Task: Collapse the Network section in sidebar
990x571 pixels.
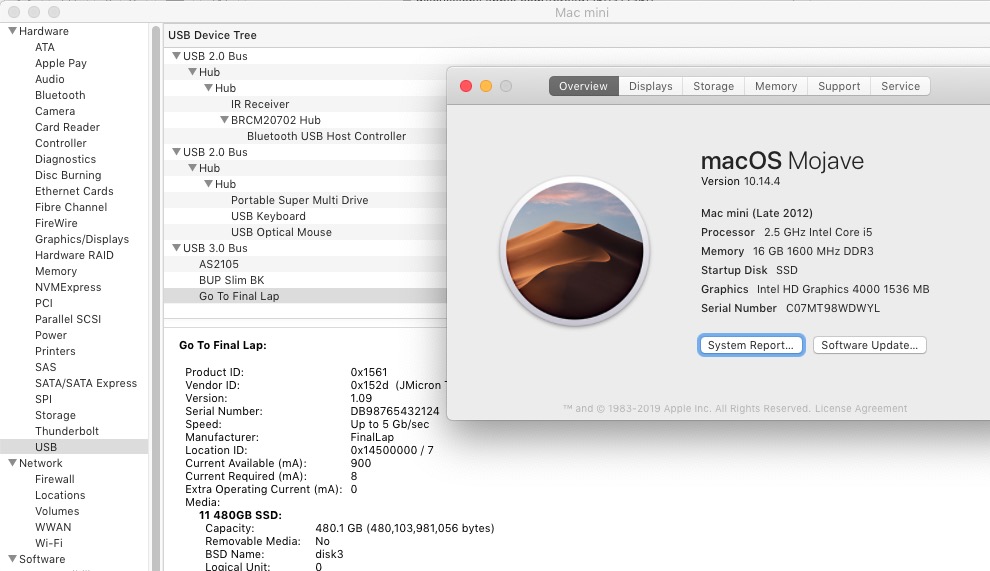Action: point(12,462)
